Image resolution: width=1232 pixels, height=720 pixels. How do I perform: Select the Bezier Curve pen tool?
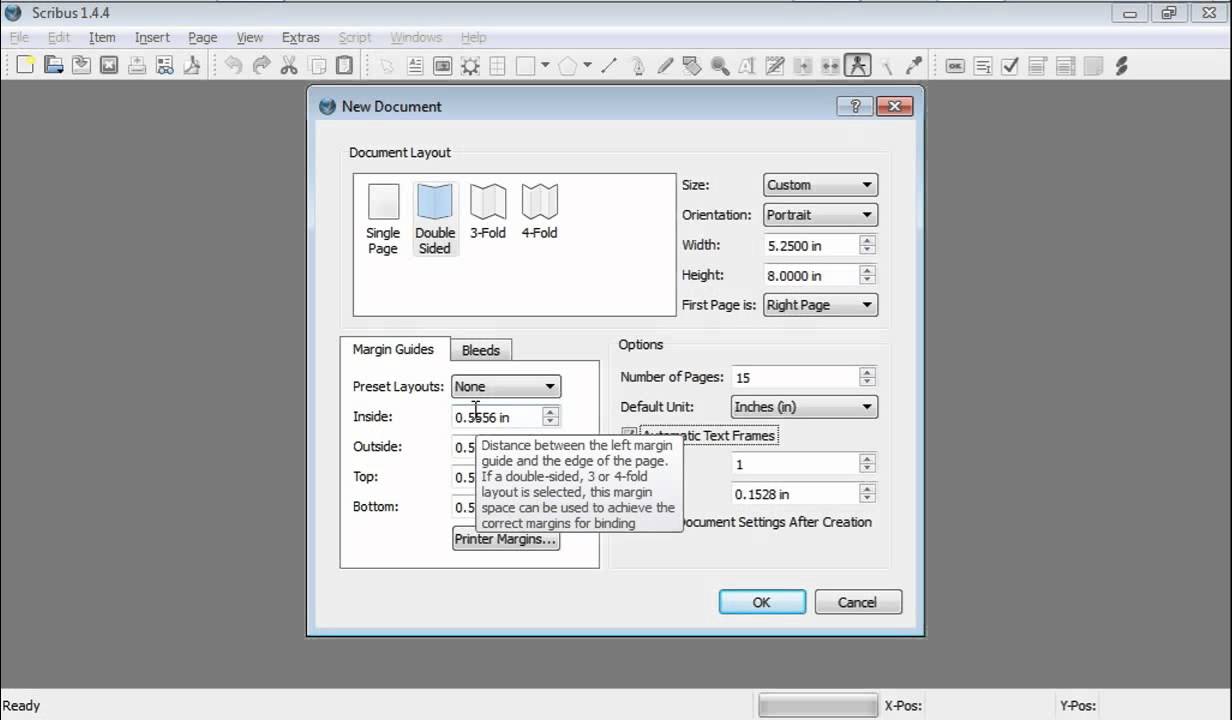point(637,65)
